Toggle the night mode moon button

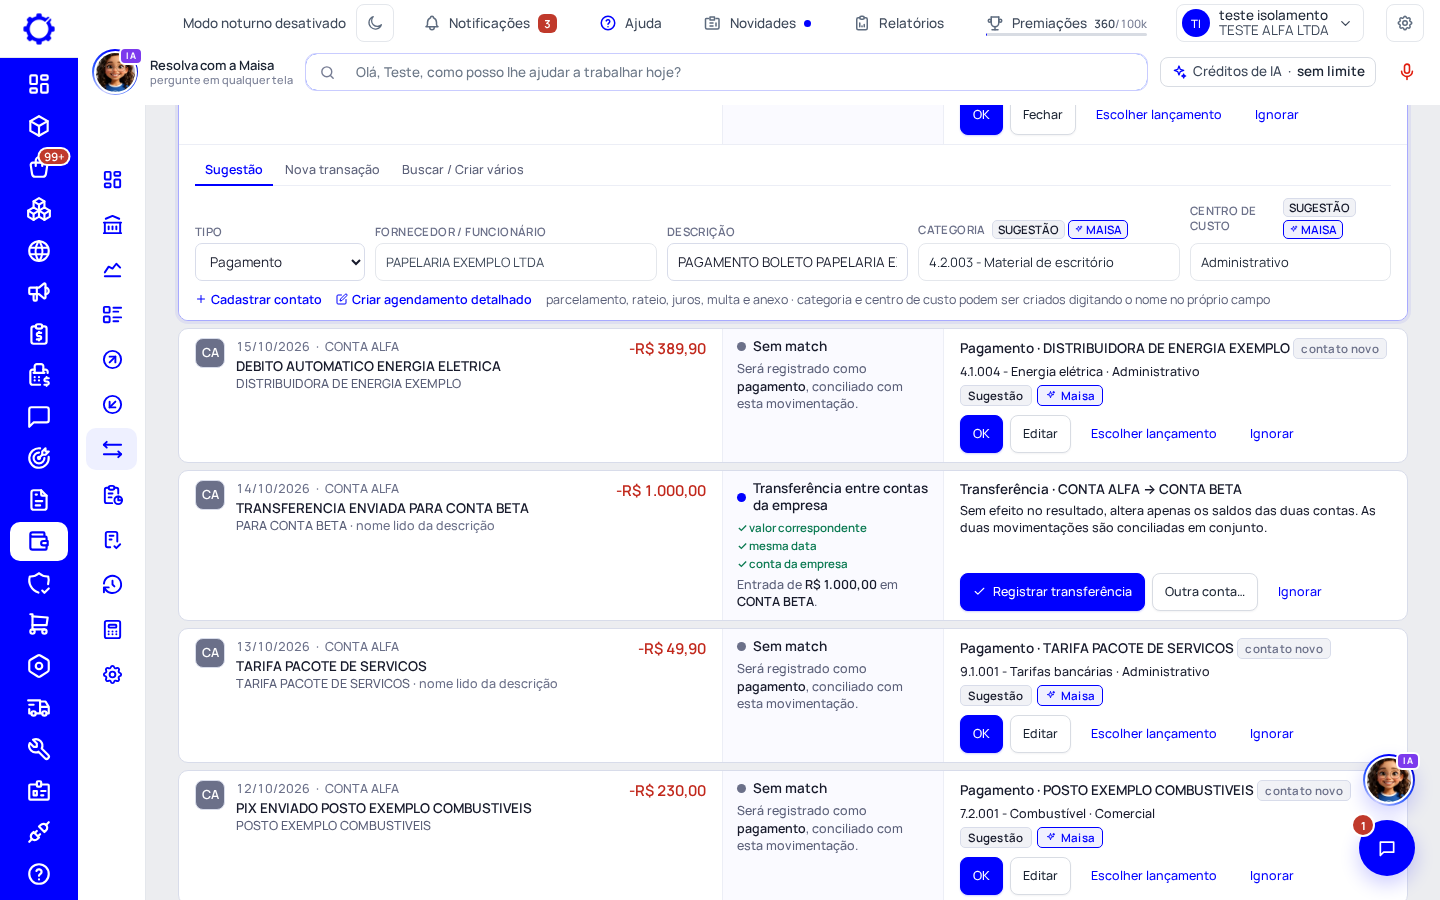click(x=375, y=23)
